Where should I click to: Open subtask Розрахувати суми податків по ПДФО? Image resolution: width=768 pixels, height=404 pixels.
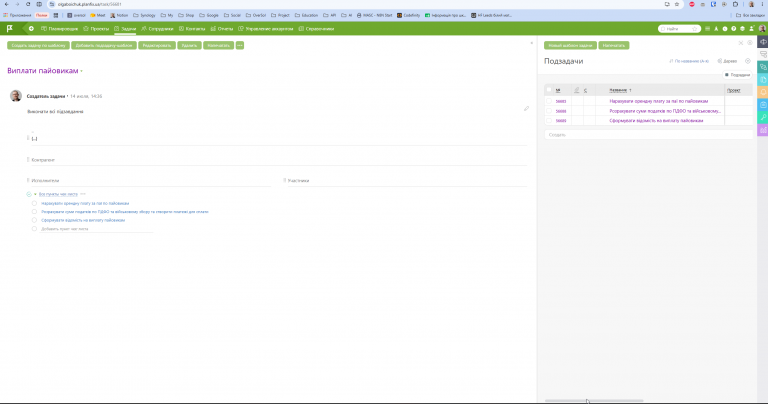pos(665,111)
